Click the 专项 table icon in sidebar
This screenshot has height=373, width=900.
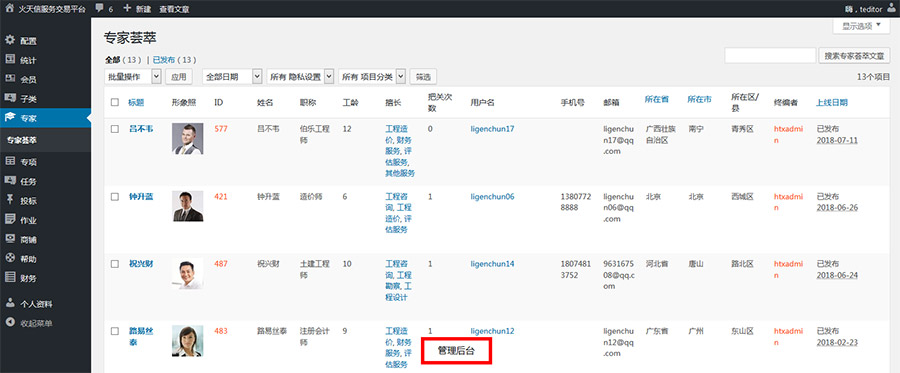10,162
